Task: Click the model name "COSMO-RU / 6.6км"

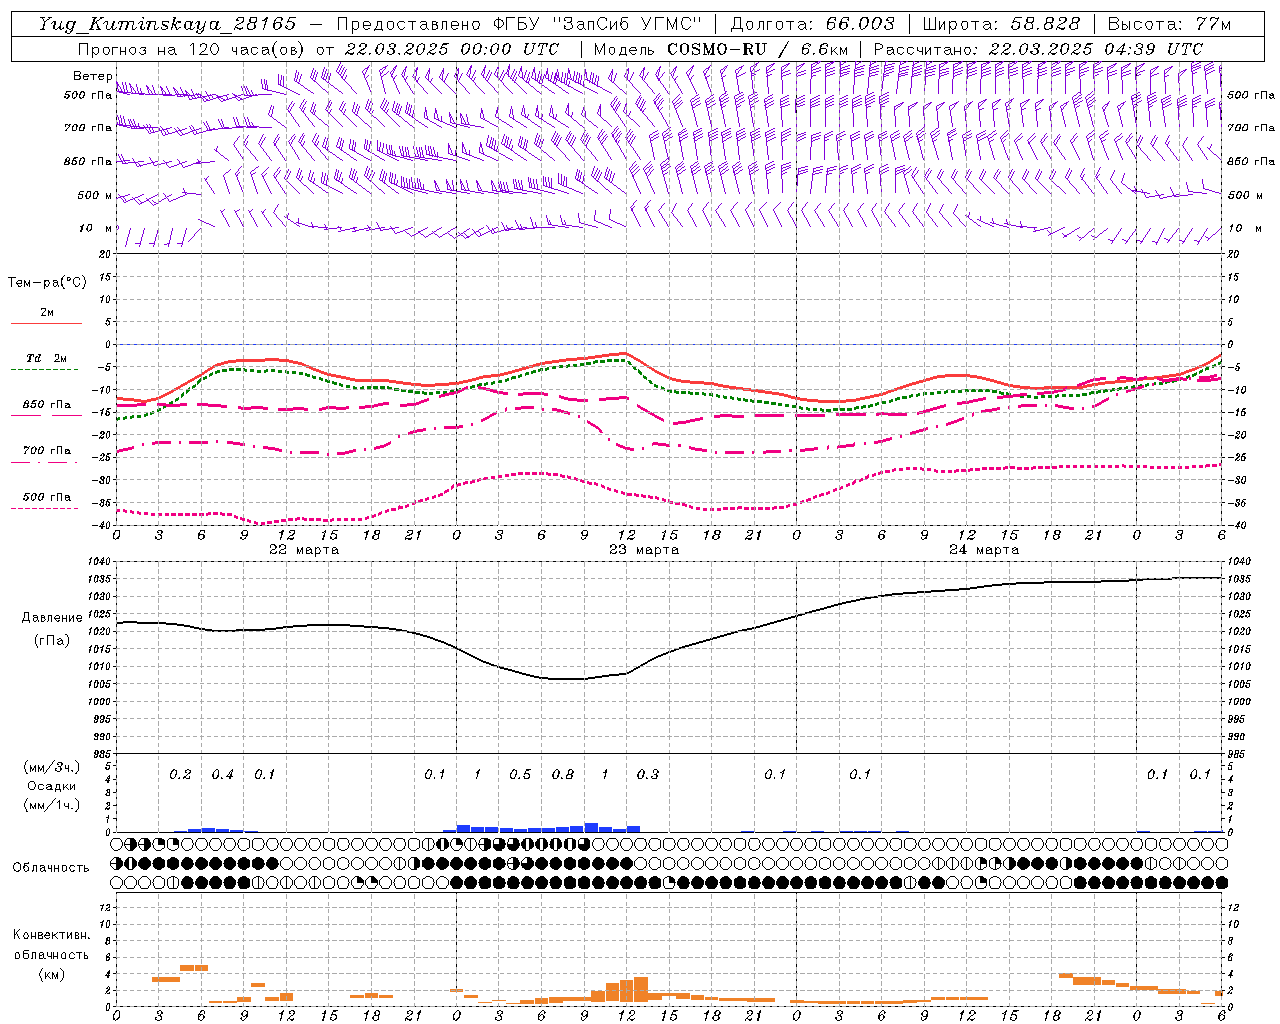Action: click(x=758, y=49)
